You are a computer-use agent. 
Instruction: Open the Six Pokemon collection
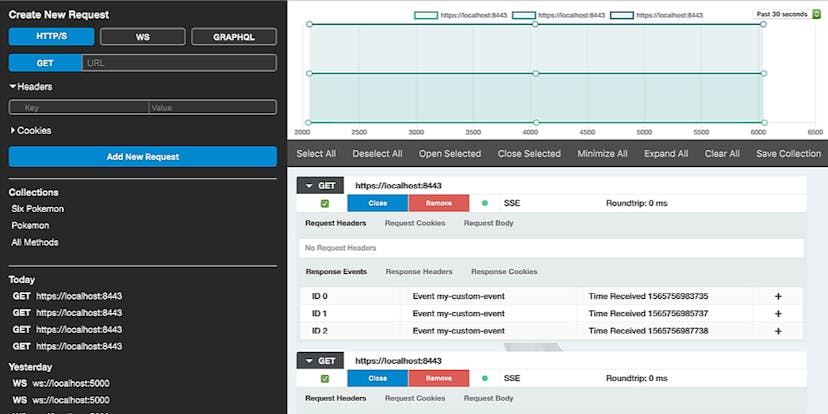pos(37,209)
